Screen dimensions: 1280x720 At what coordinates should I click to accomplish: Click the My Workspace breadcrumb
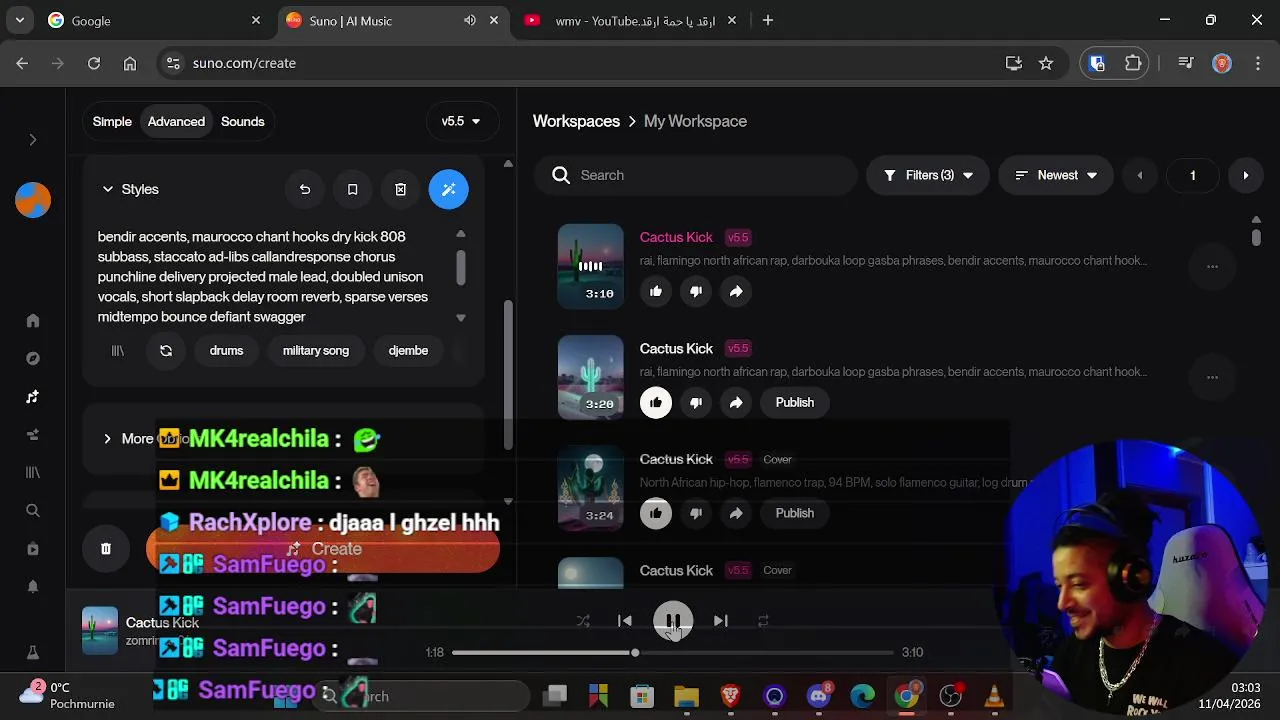pos(695,121)
